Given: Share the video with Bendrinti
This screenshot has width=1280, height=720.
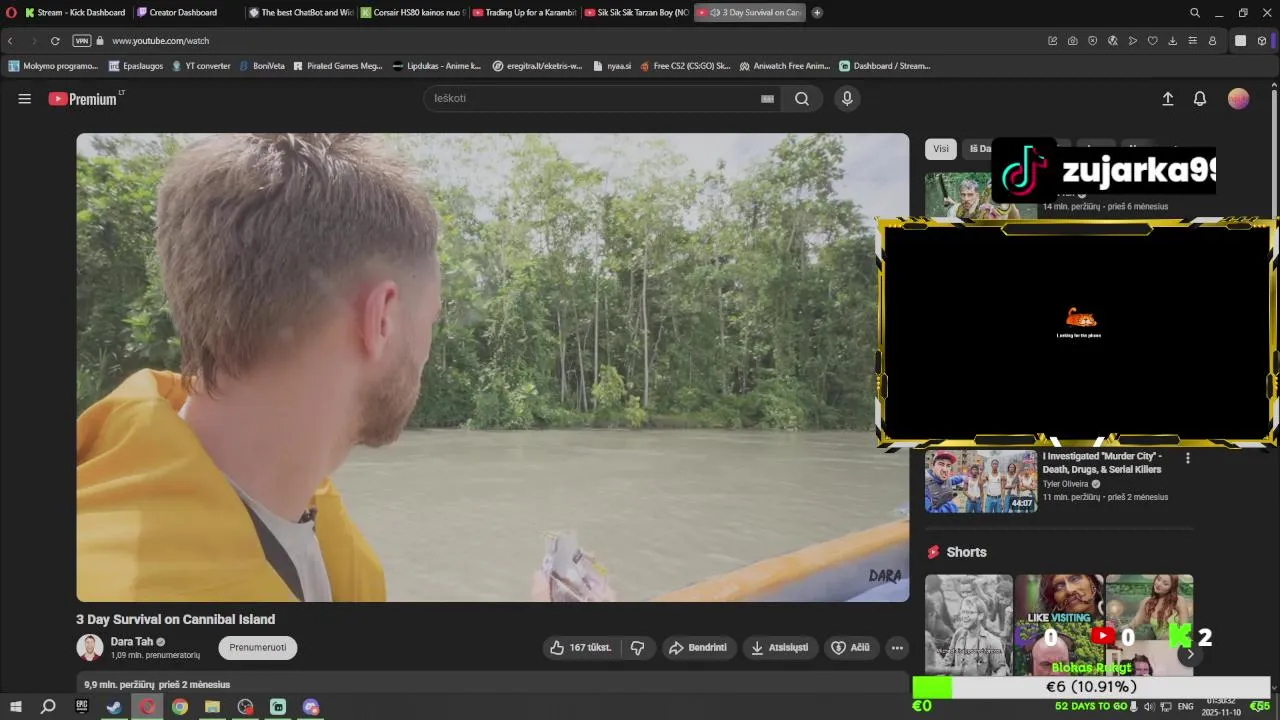Looking at the screenshot, I should 698,648.
